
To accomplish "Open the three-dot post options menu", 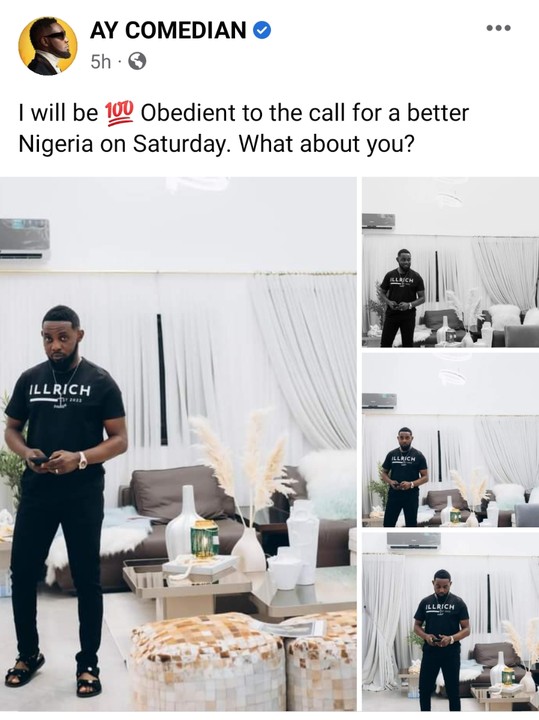I will (x=499, y=28).
